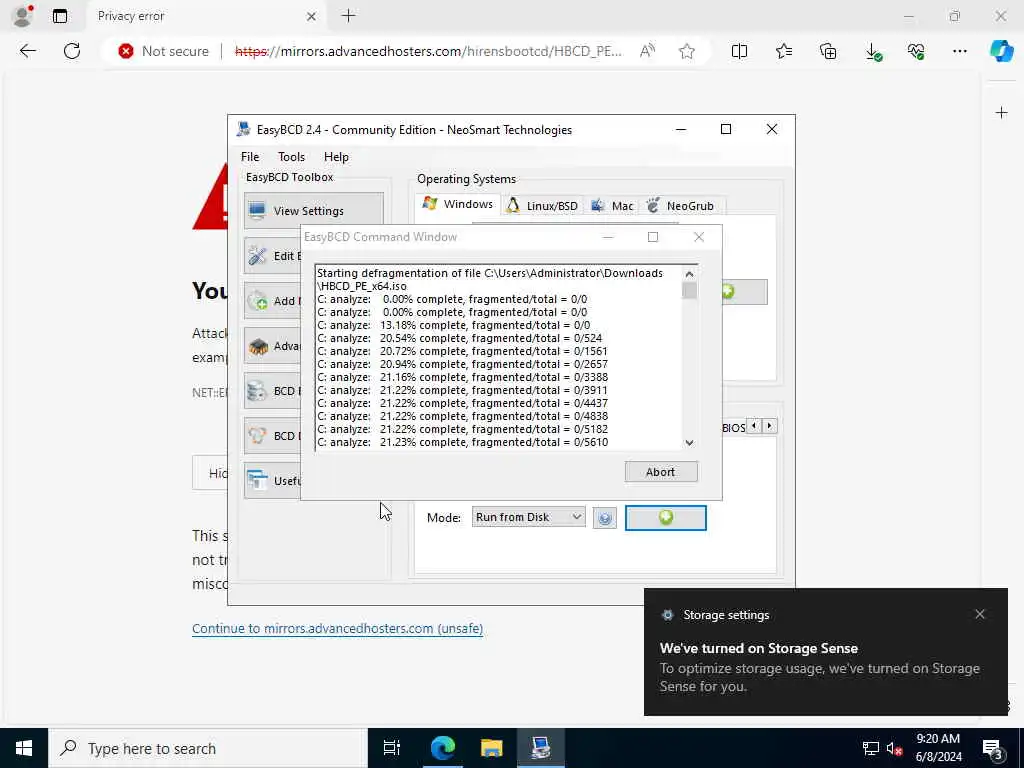Open the Edge browser taskbar icon

442,748
